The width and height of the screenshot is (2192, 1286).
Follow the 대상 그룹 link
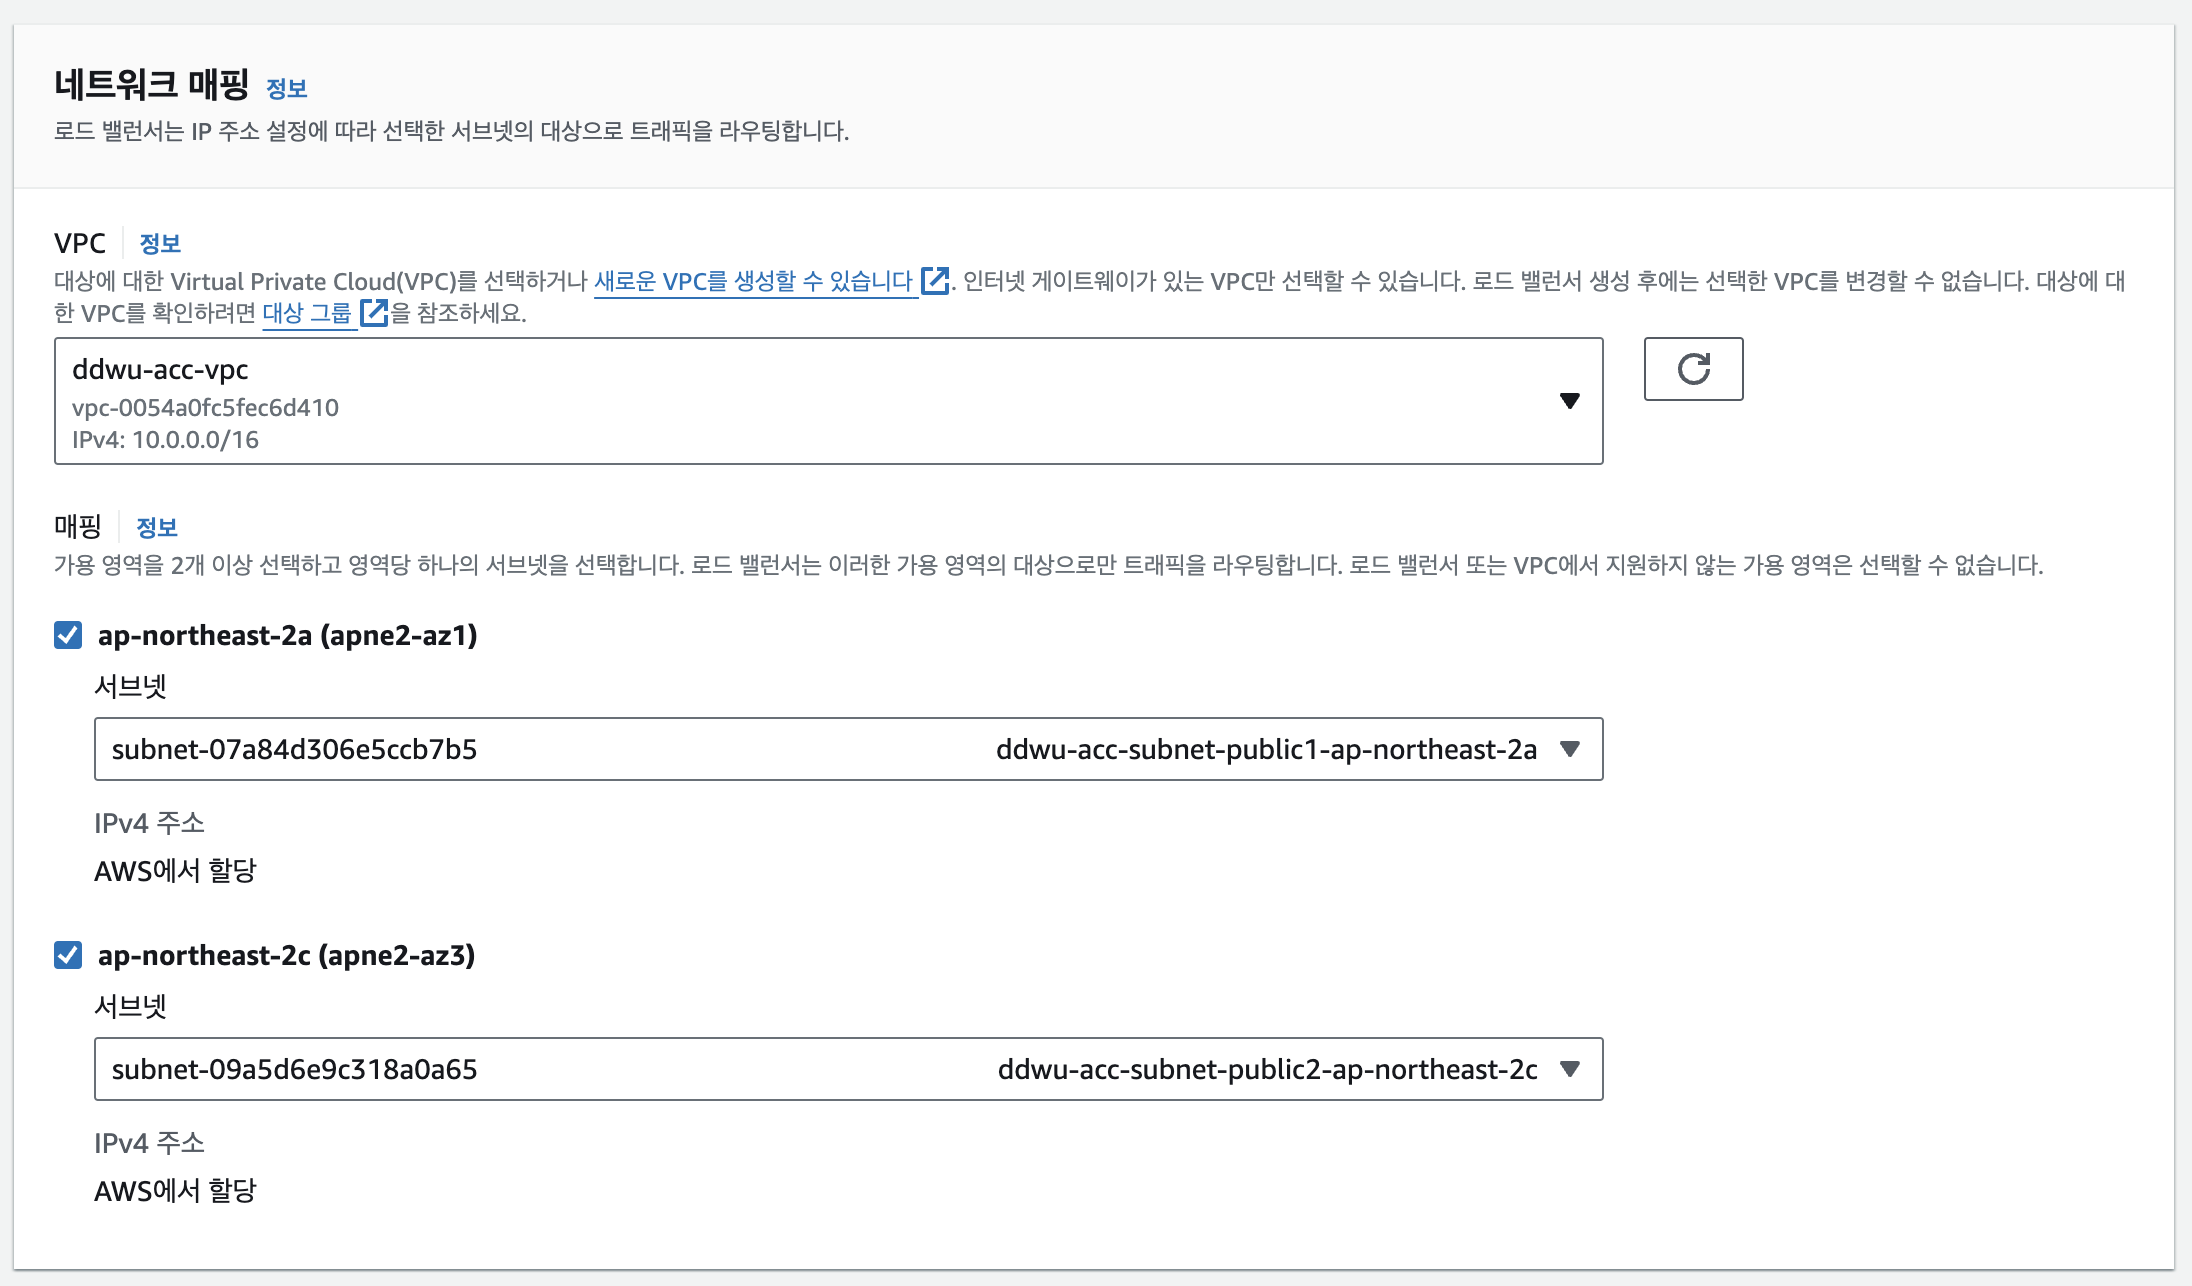(307, 313)
